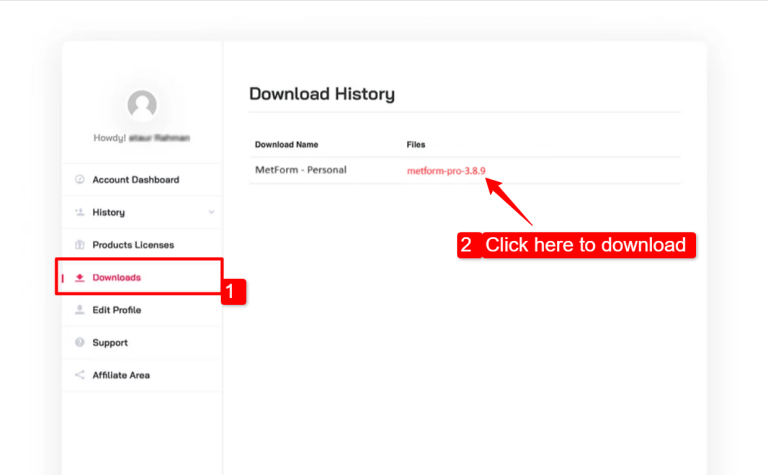Click the user avatar picture

tap(142, 104)
